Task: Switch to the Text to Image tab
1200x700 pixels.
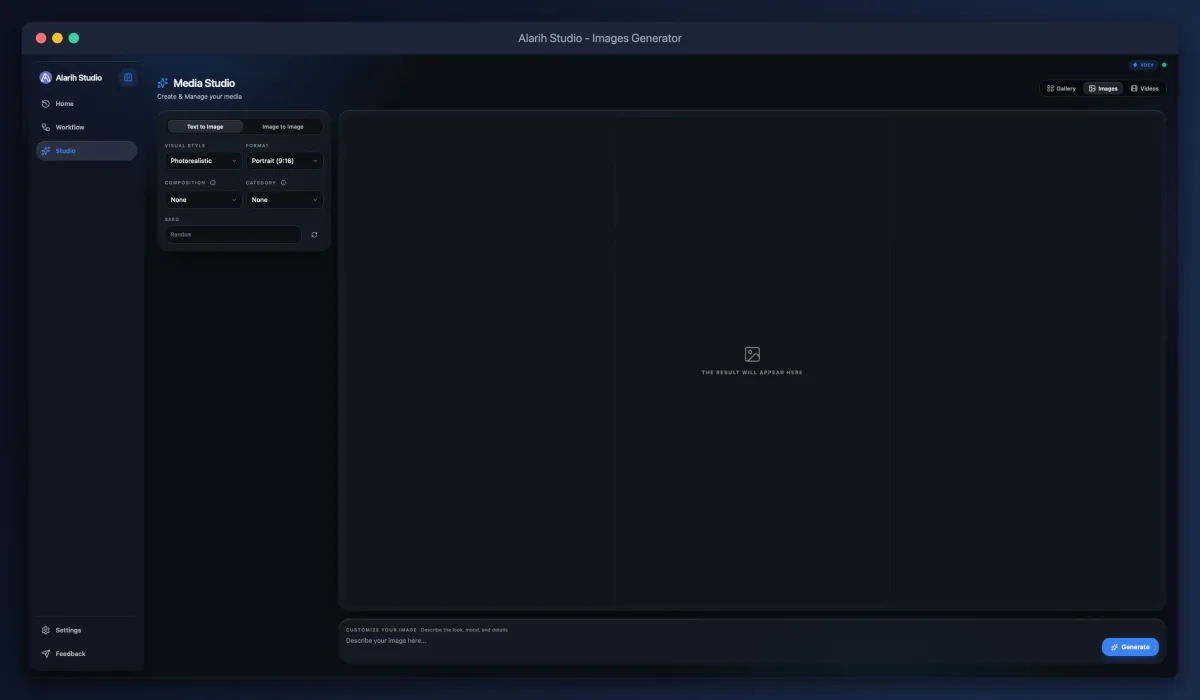Action: 205,127
